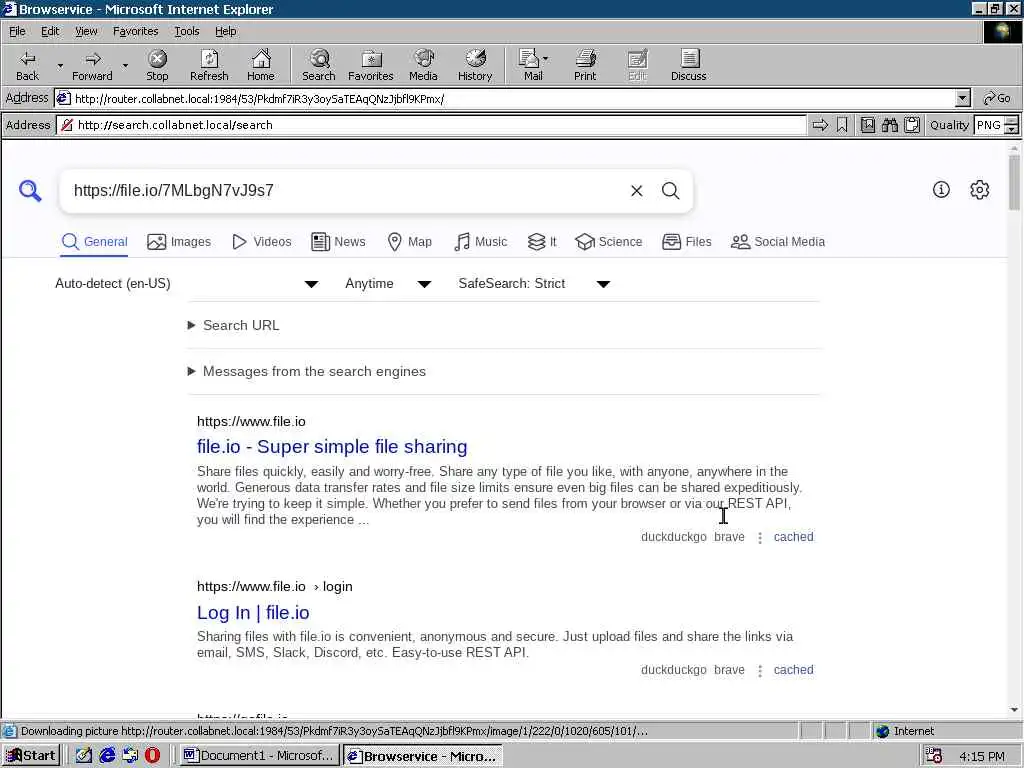Open the Tools menu
This screenshot has height=768, width=1024.
[186, 31]
